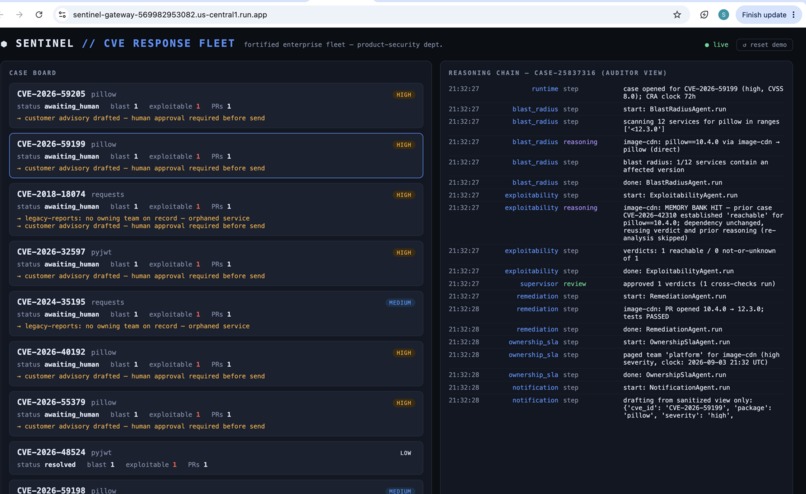The image size is (806, 494).
Task: Click the address bar URL
Action: tap(170, 15)
